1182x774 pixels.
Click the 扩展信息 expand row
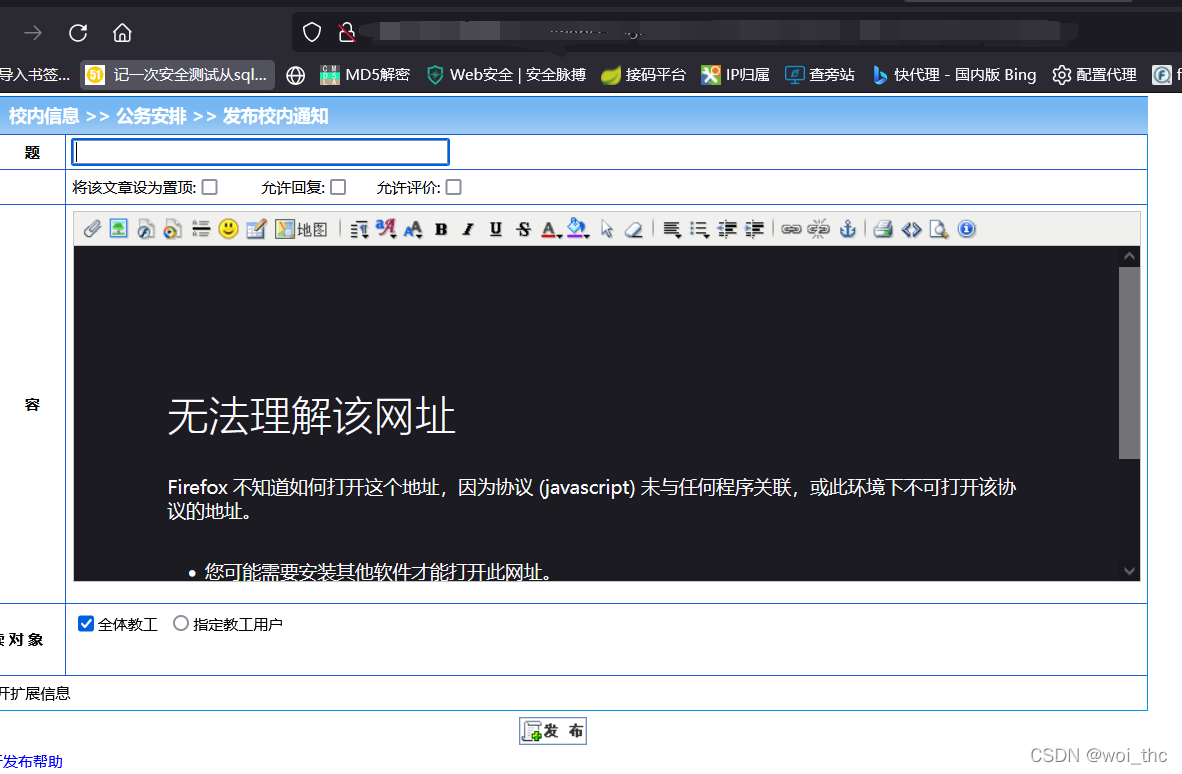click(573, 693)
